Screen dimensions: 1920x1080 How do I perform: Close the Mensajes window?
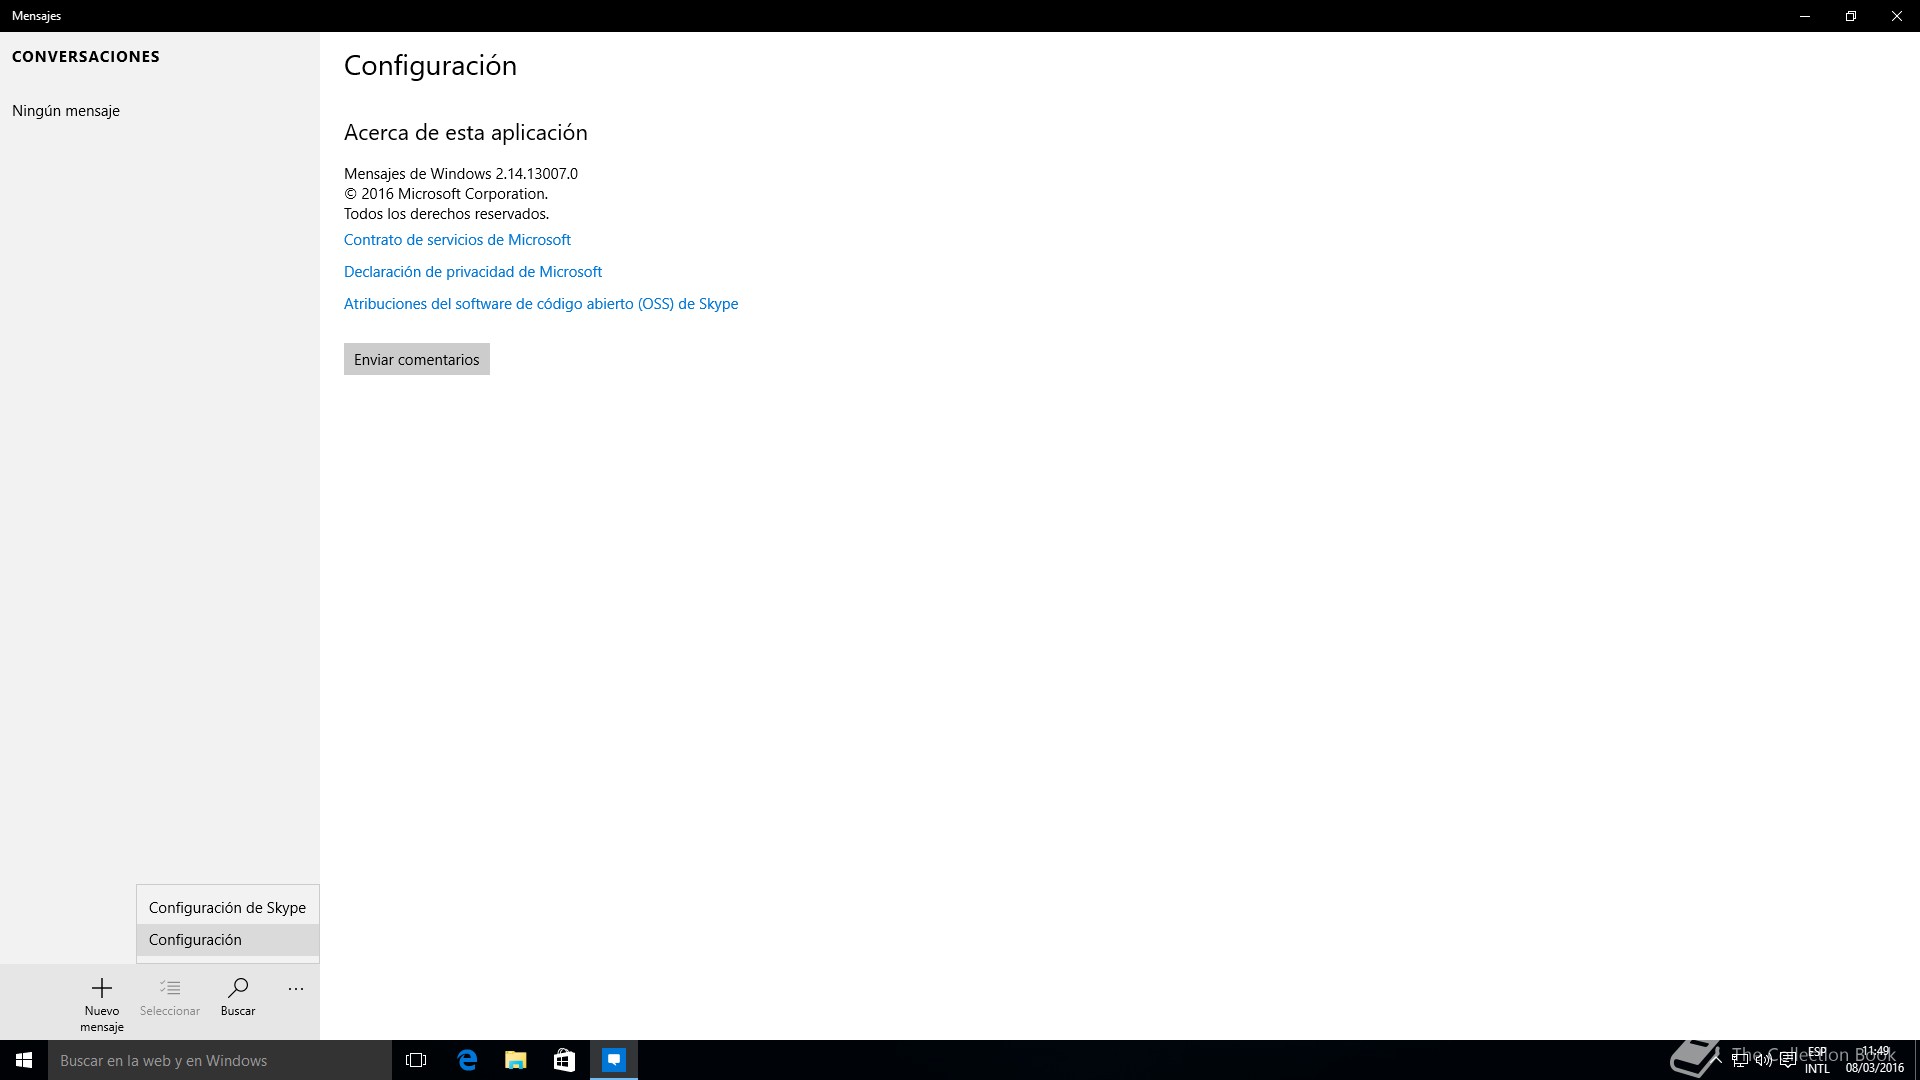1897,16
